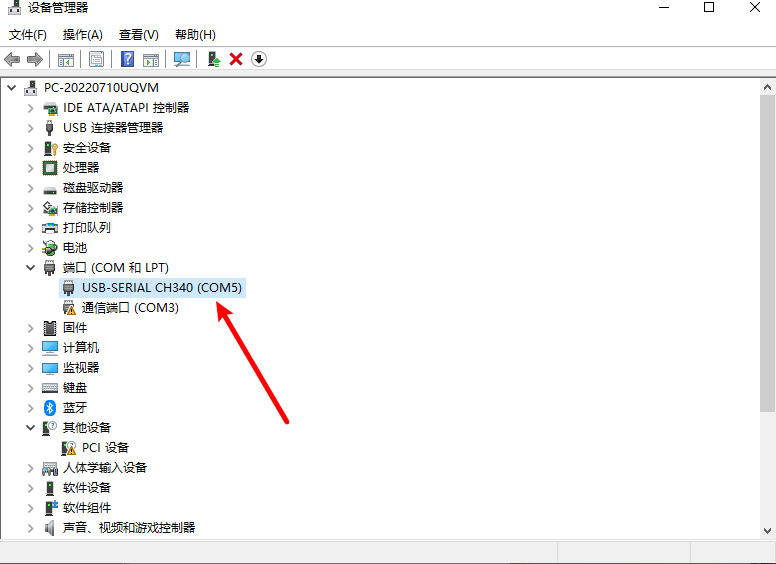776x564 pixels.
Task: Expand the 处理器 category arrow
Action: tap(30, 167)
